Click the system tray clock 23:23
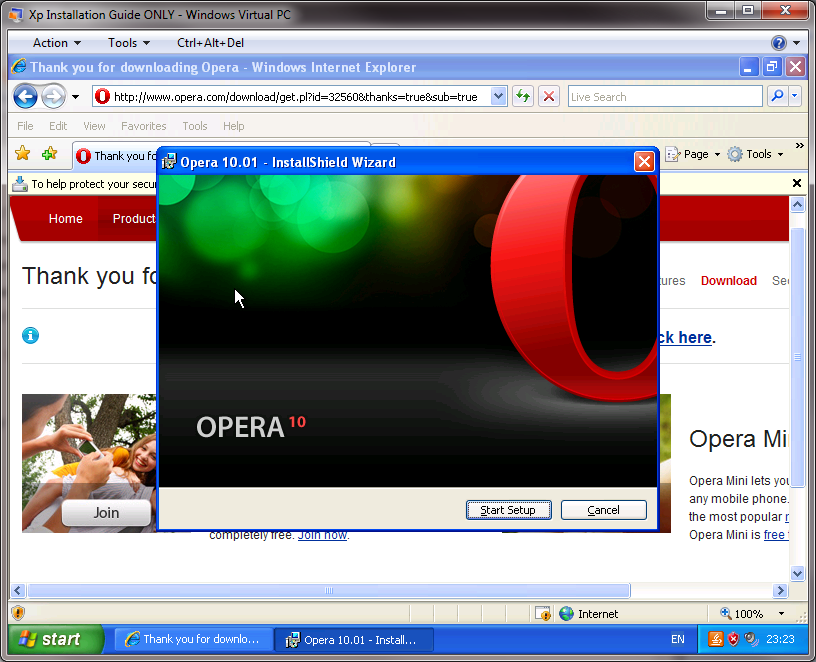 click(780, 639)
